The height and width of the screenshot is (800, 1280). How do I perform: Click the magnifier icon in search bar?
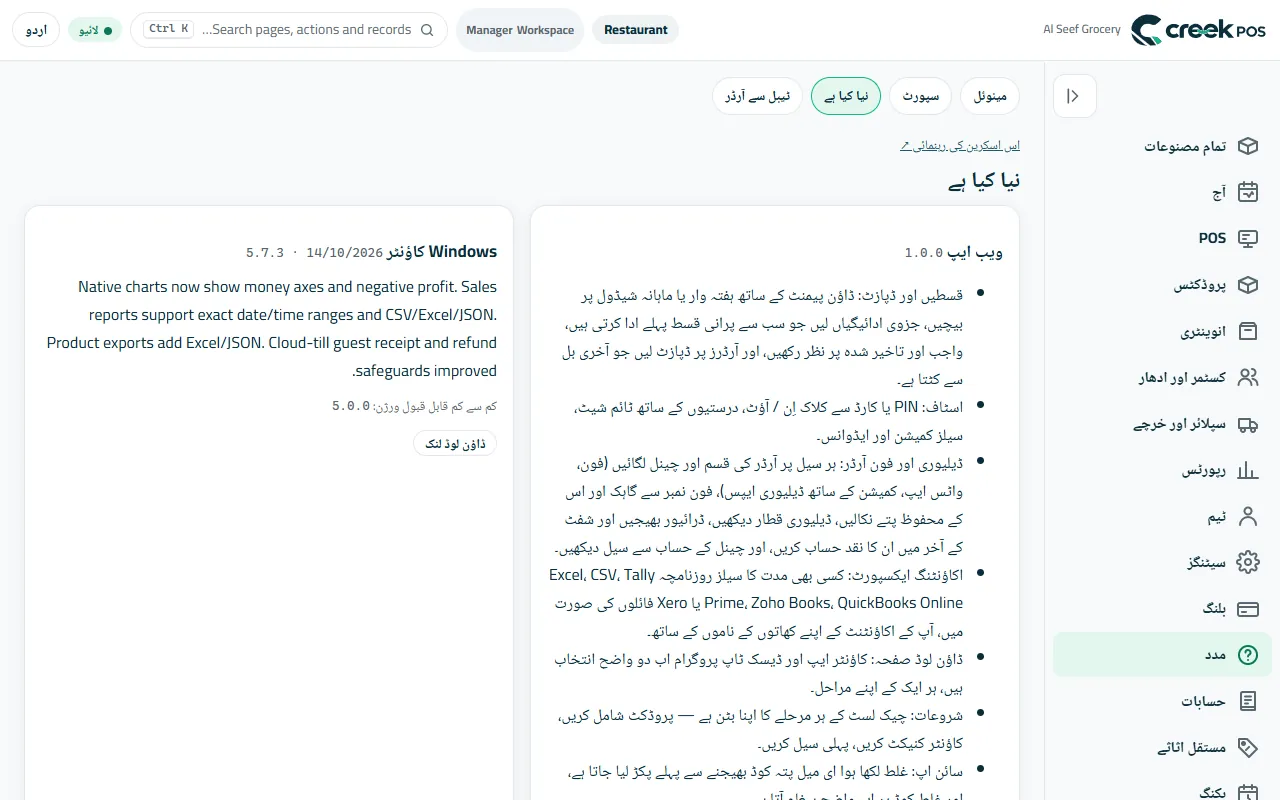click(427, 30)
